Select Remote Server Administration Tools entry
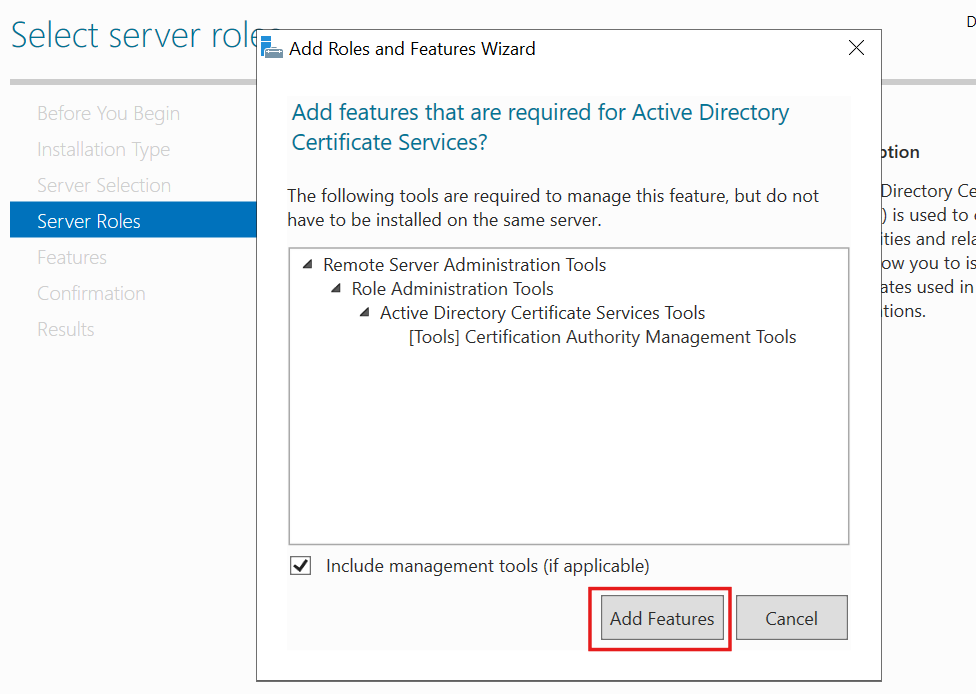The width and height of the screenshot is (976, 694). coord(464,264)
